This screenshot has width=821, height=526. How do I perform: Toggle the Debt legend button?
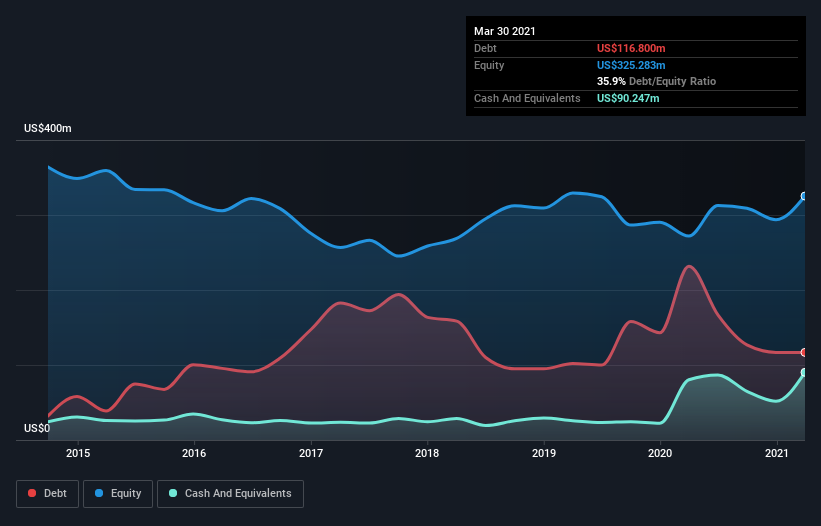[47, 494]
